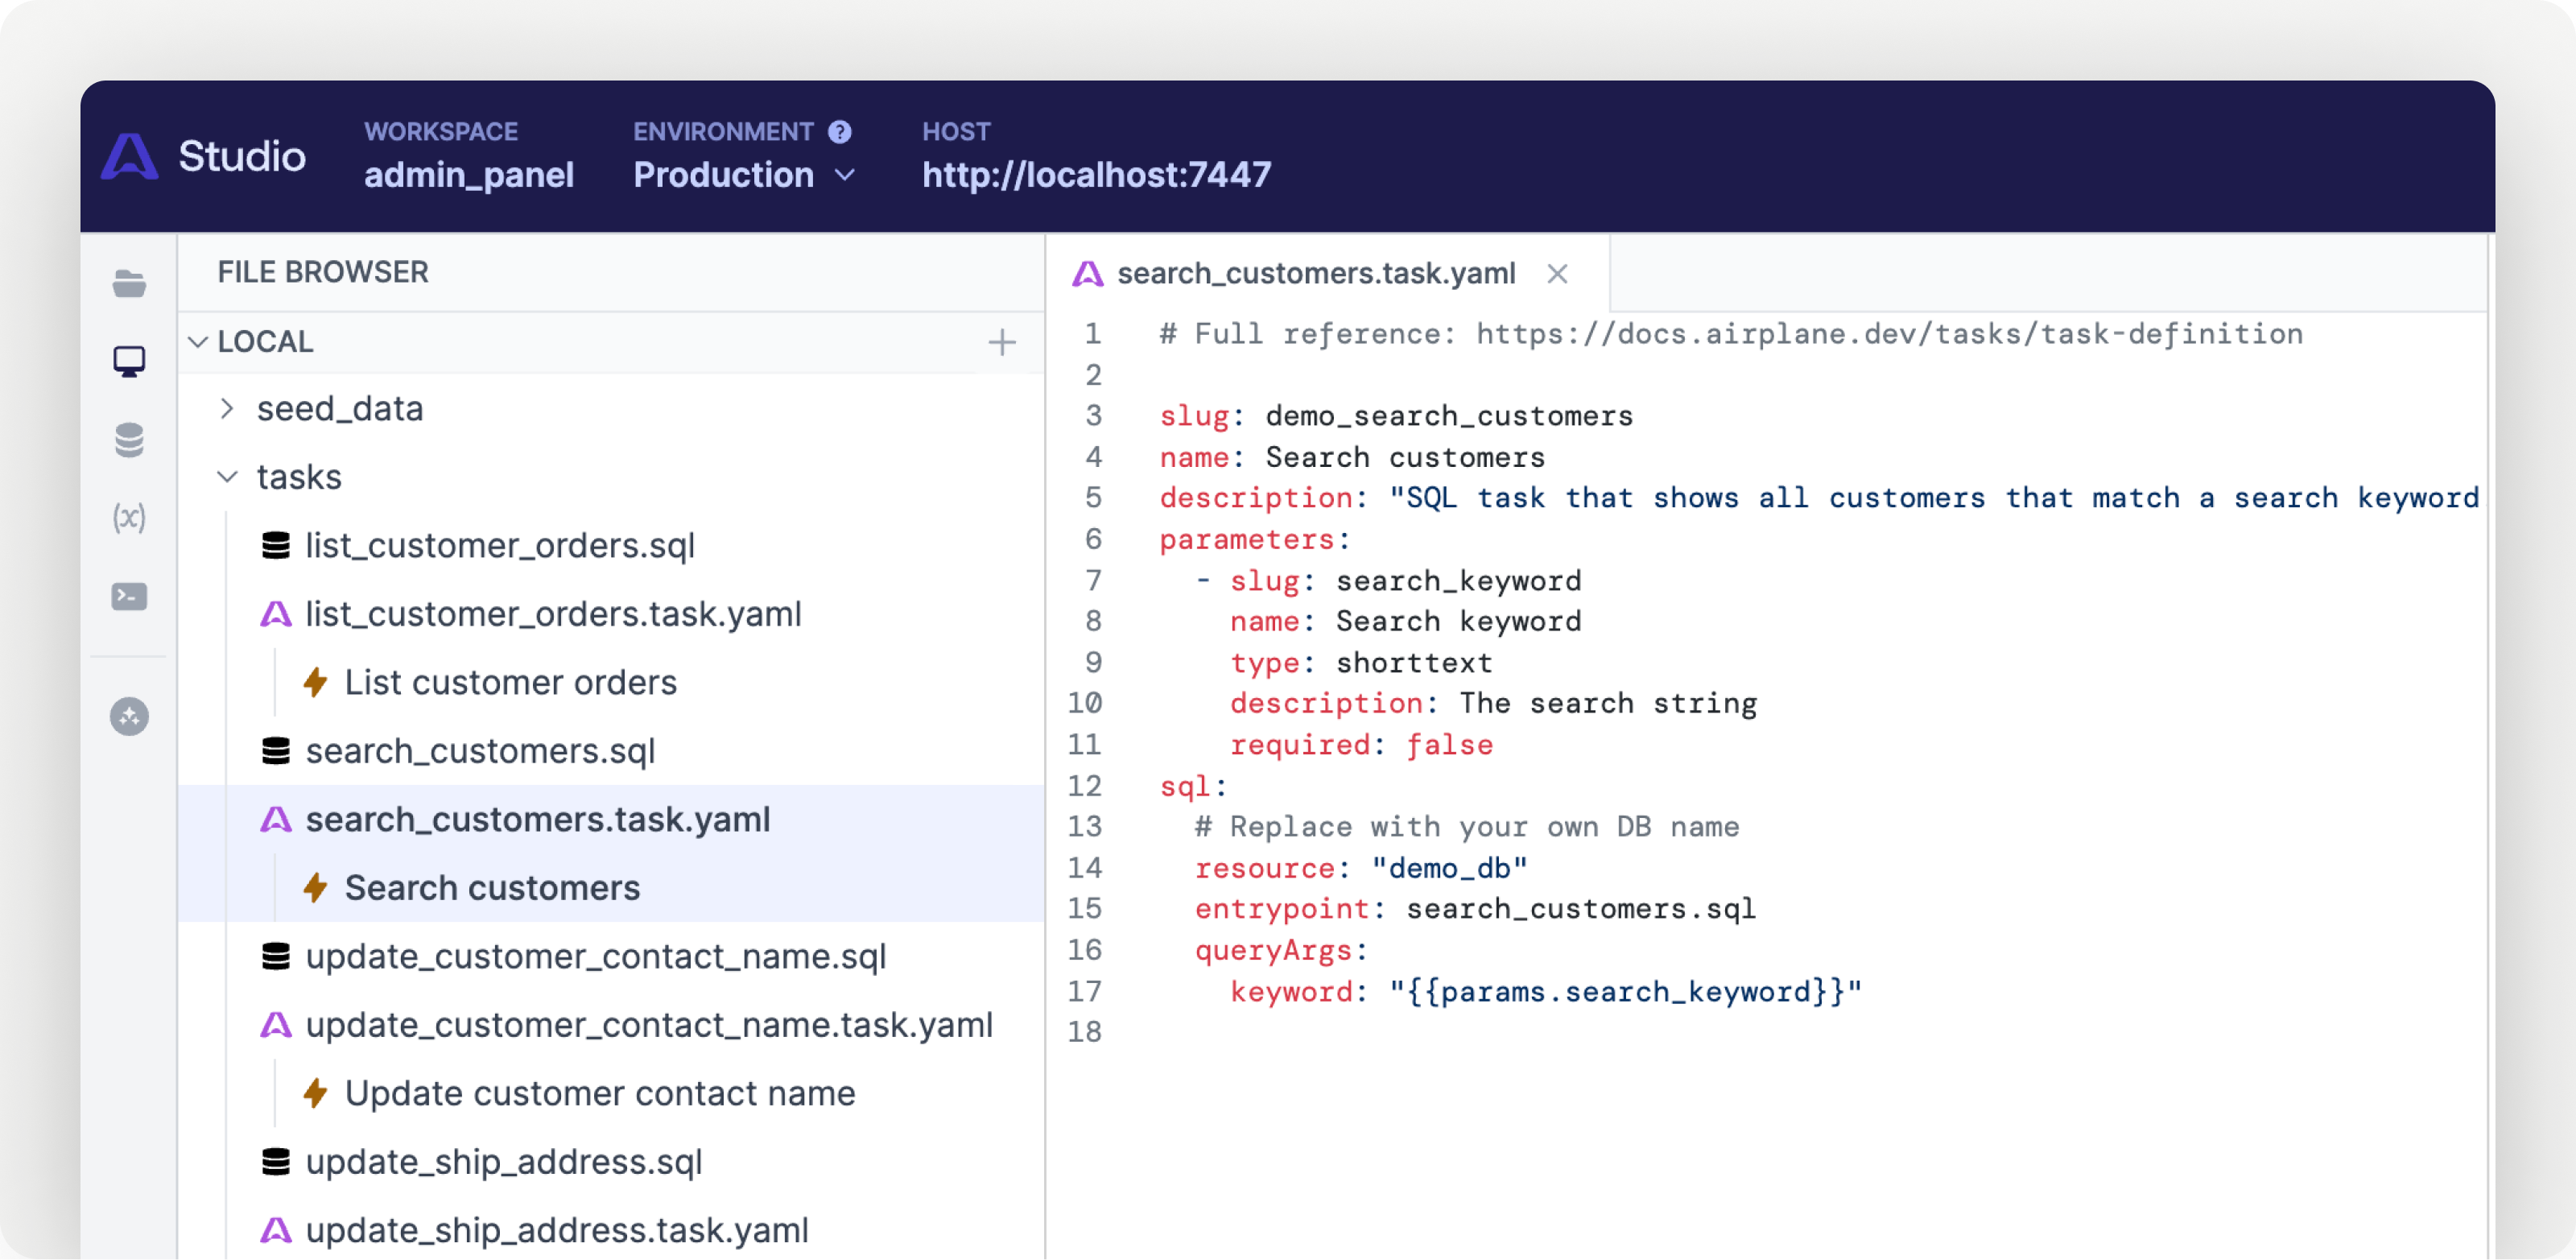Screen dimensions: 2576x1260
Task: Click the http://localhost:7447 host address
Action: (x=1096, y=175)
